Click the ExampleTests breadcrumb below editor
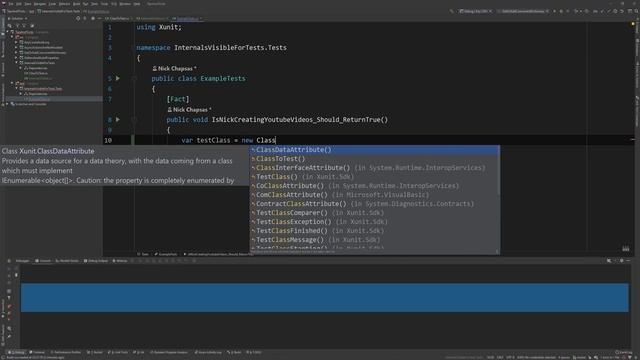640x360 pixels. coord(166,254)
